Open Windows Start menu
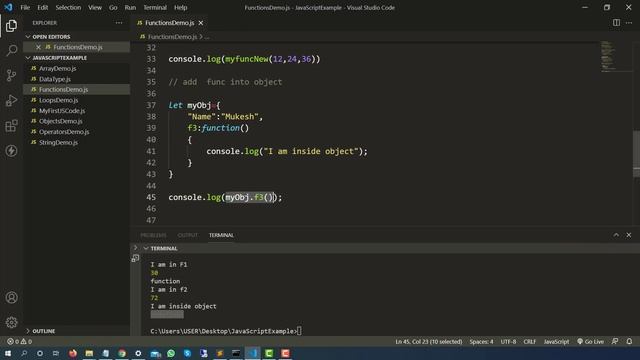Screen dimensions: 640x360 pyautogui.click(x=8, y=353)
